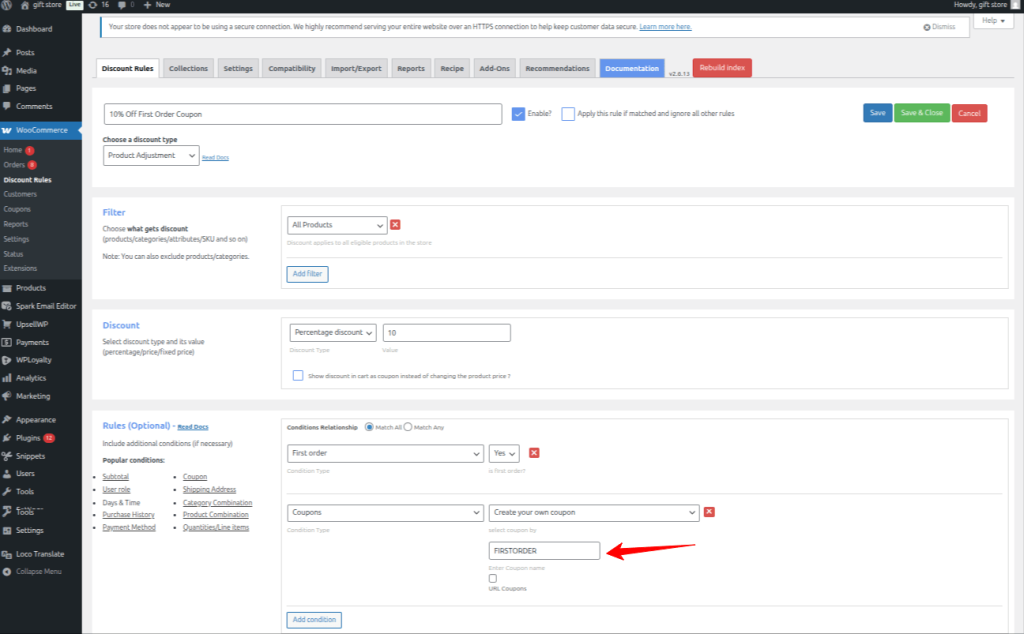
Task: Click the FIRSTORDER coupon name field
Action: tap(544, 550)
